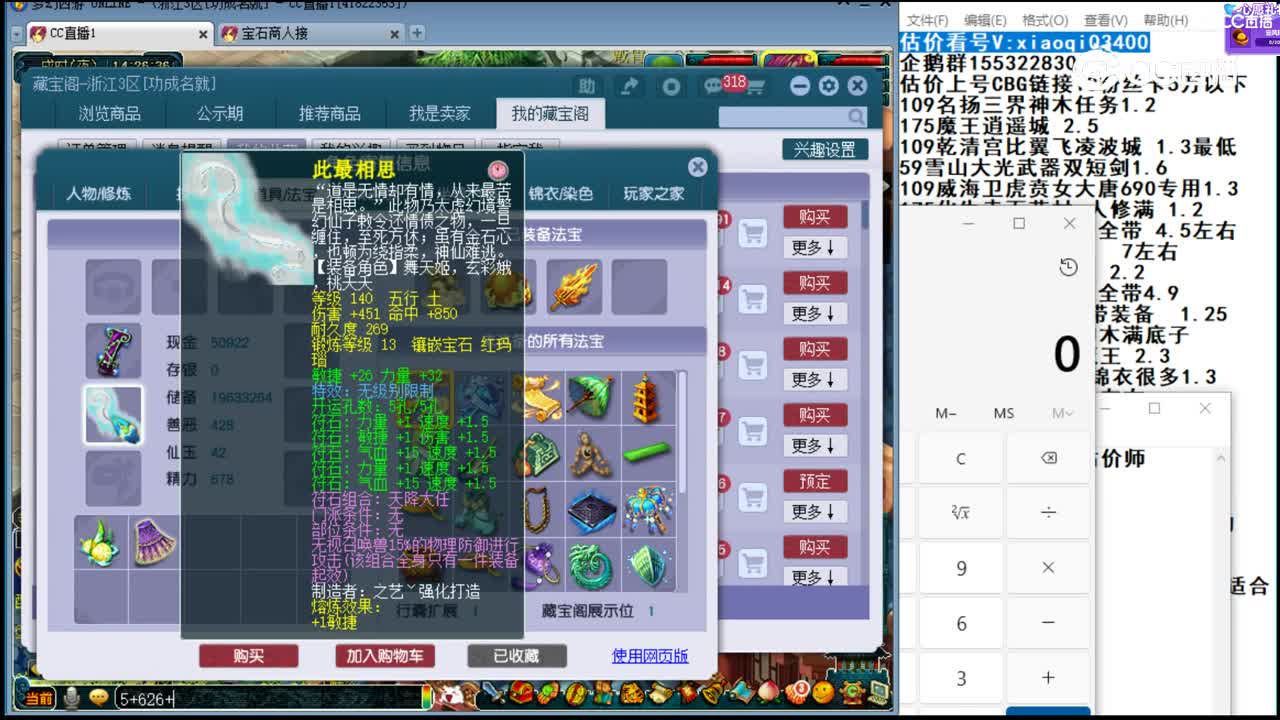Image resolution: width=1280 pixels, height=720 pixels.
Task: Click 加入购物车 button
Action: (385, 656)
